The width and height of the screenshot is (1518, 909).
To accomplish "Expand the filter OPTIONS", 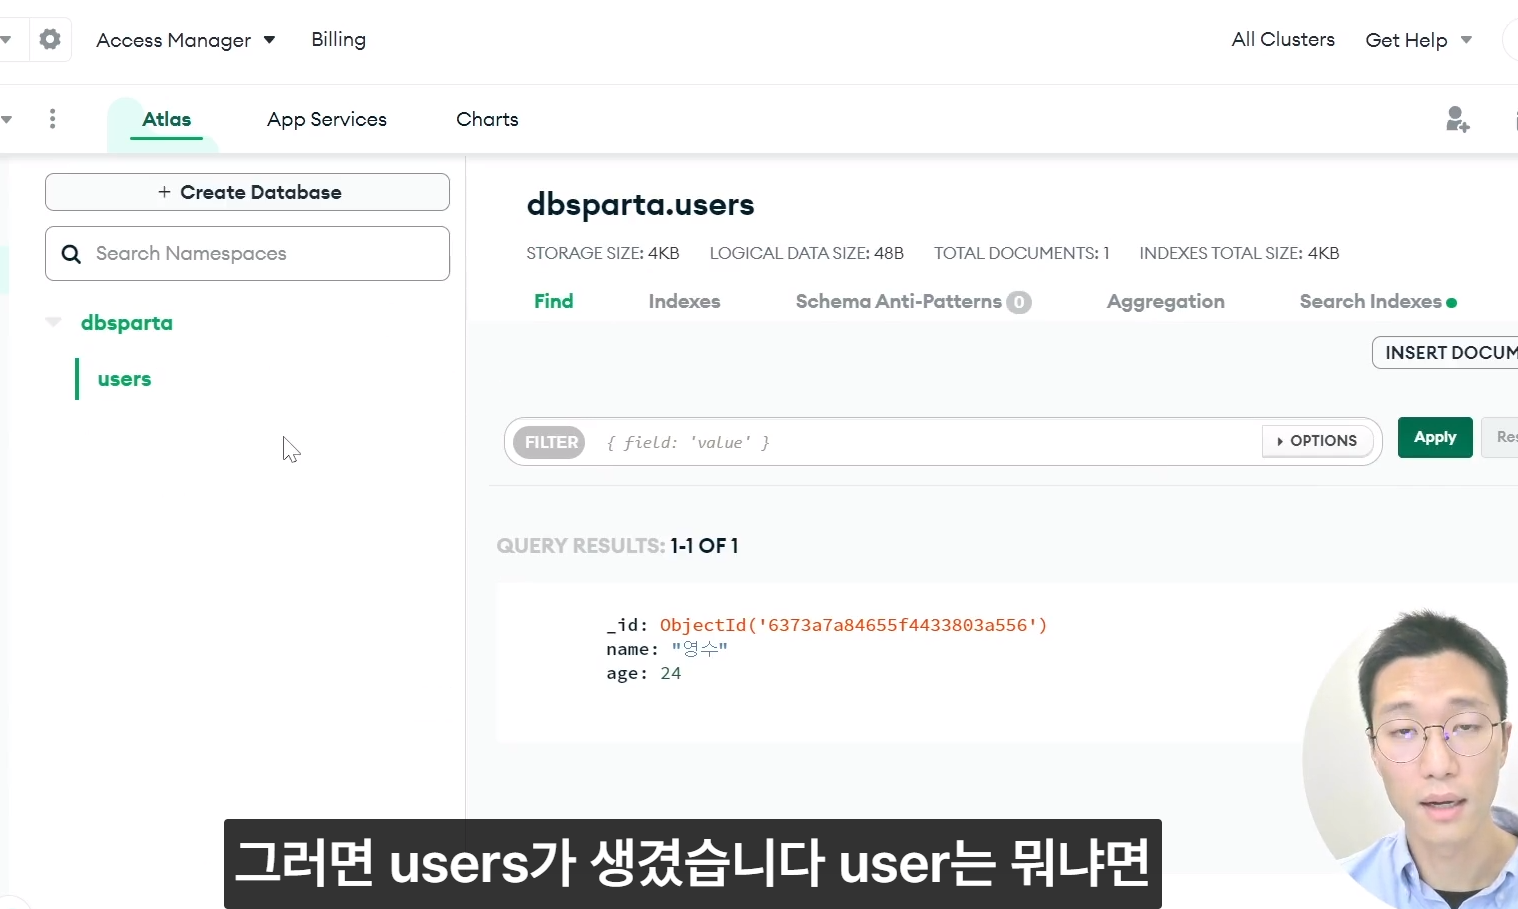I will pos(1317,441).
